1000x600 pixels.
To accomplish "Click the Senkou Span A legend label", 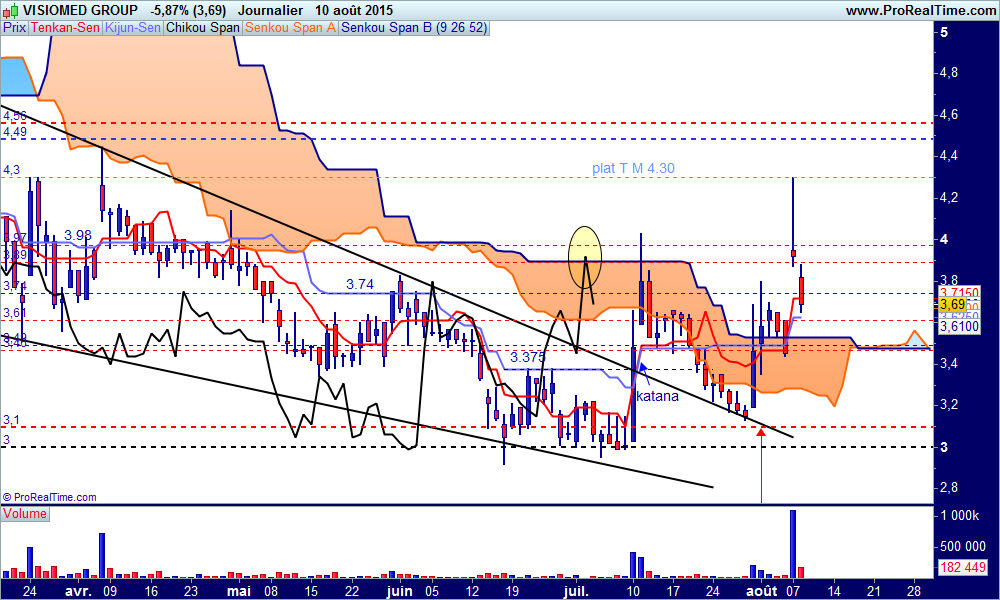I will point(290,27).
